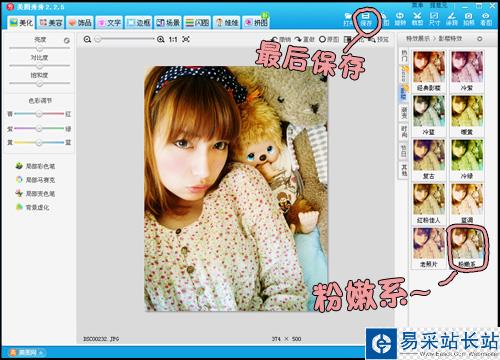Apply the 经典影楼 effect thumbnail
The height and width of the screenshot is (360, 500).
429,71
